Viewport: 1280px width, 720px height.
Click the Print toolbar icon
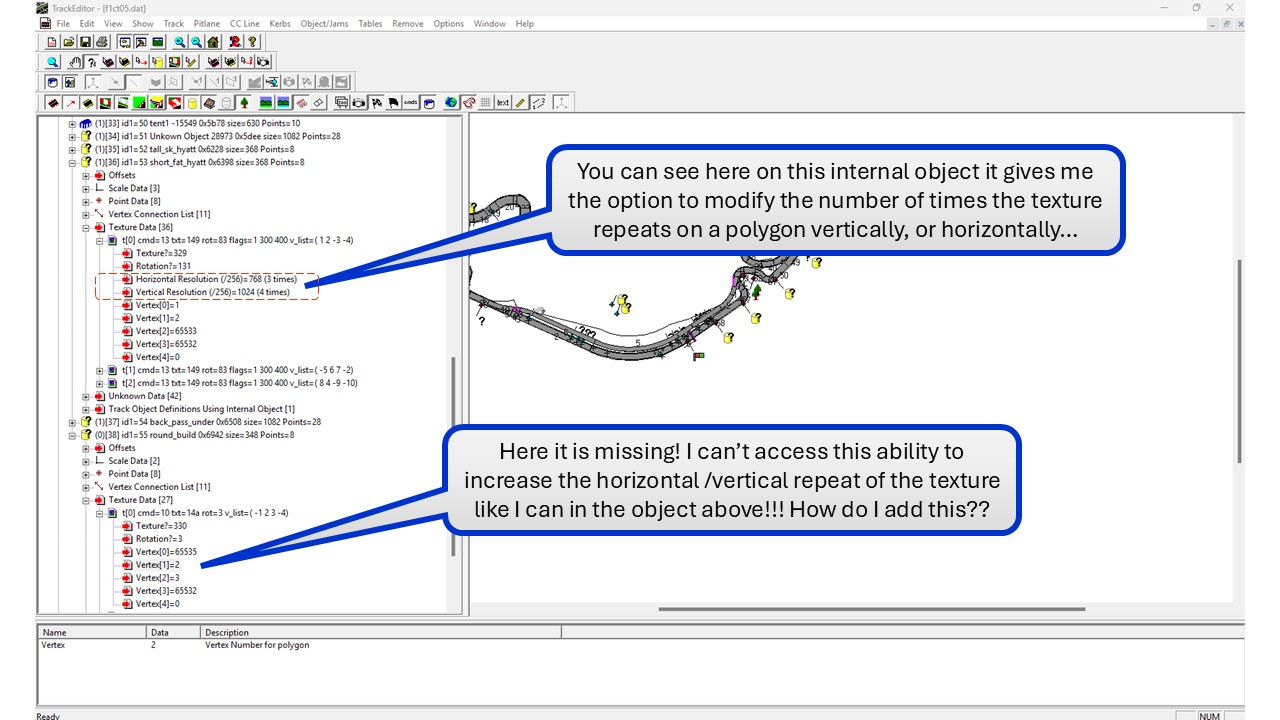pyautogui.click(x=101, y=42)
